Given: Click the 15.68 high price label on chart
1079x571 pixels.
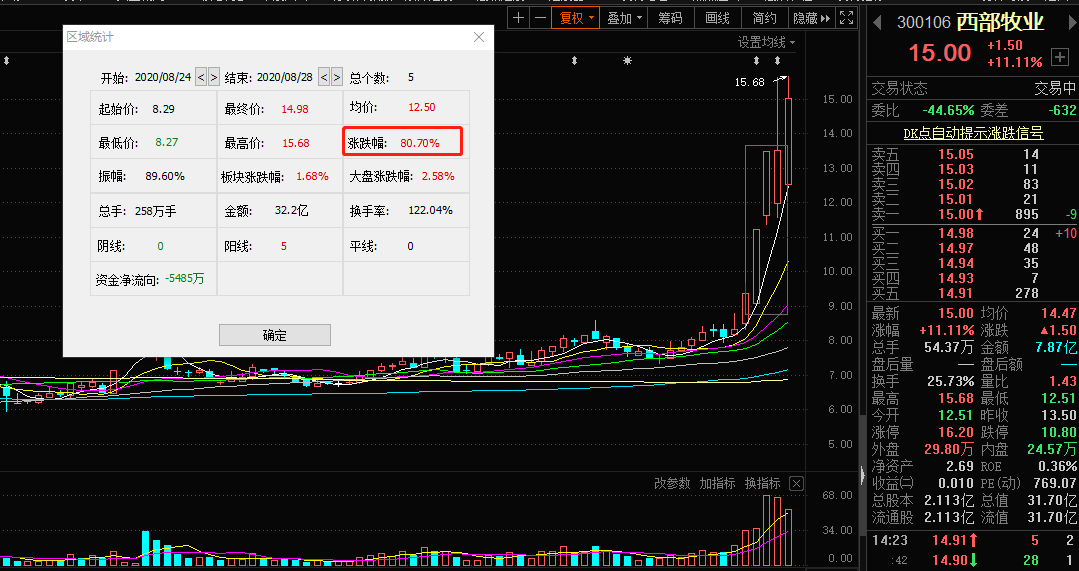Looking at the screenshot, I should [749, 83].
